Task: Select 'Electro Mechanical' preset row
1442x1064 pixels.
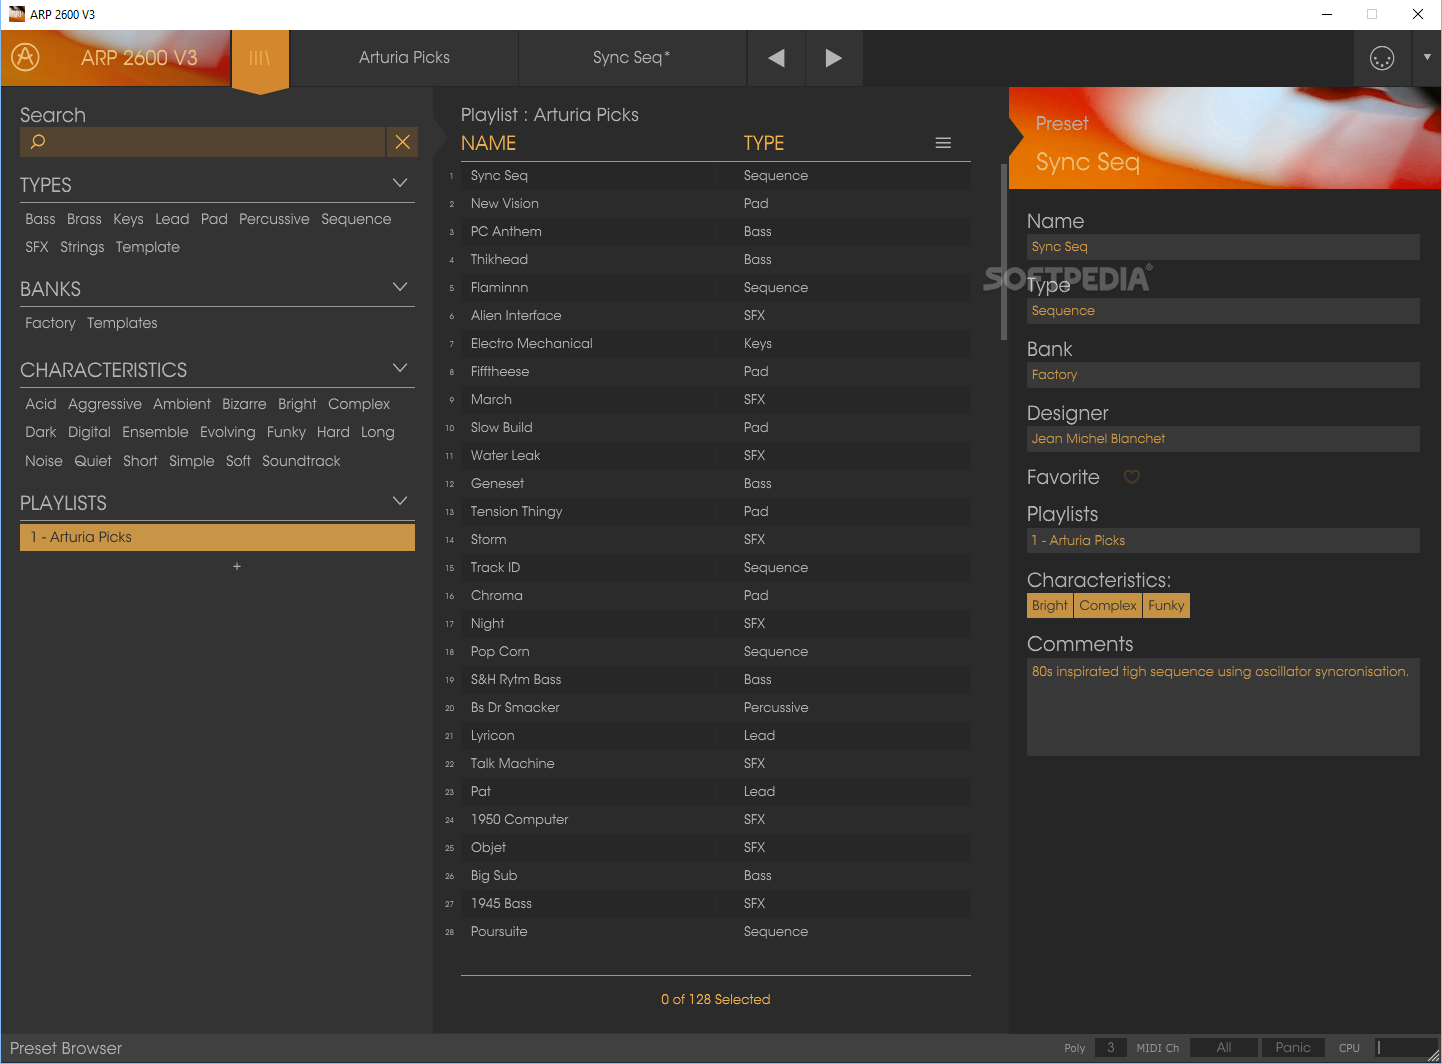Action: pyautogui.click(x=716, y=343)
